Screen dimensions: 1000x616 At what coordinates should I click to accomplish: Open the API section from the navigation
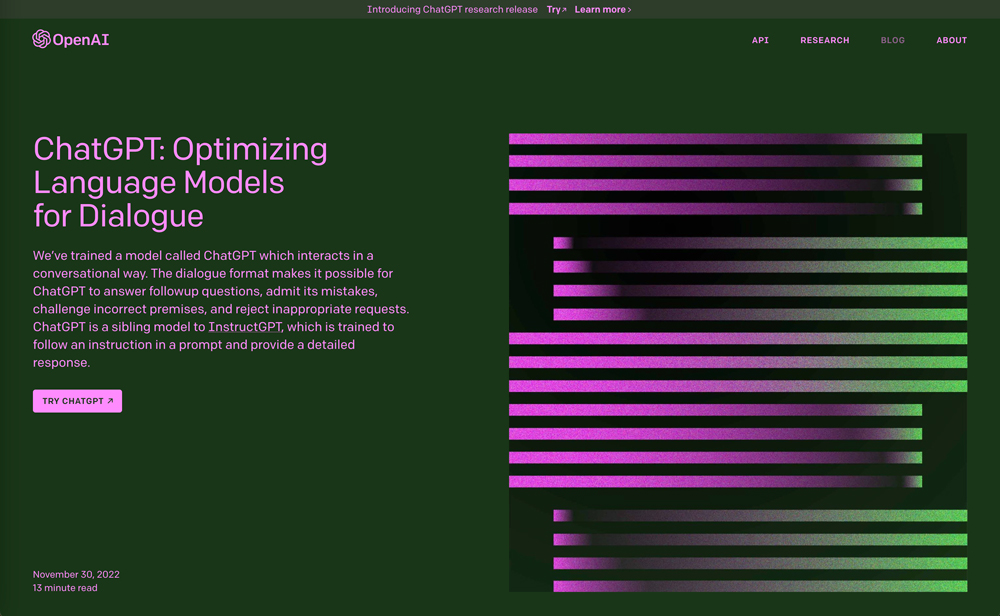click(x=760, y=40)
